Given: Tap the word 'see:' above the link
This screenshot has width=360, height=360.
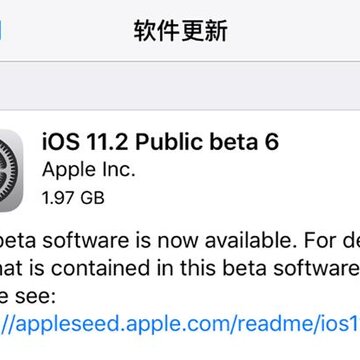Looking at the screenshot, I should [34, 297].
